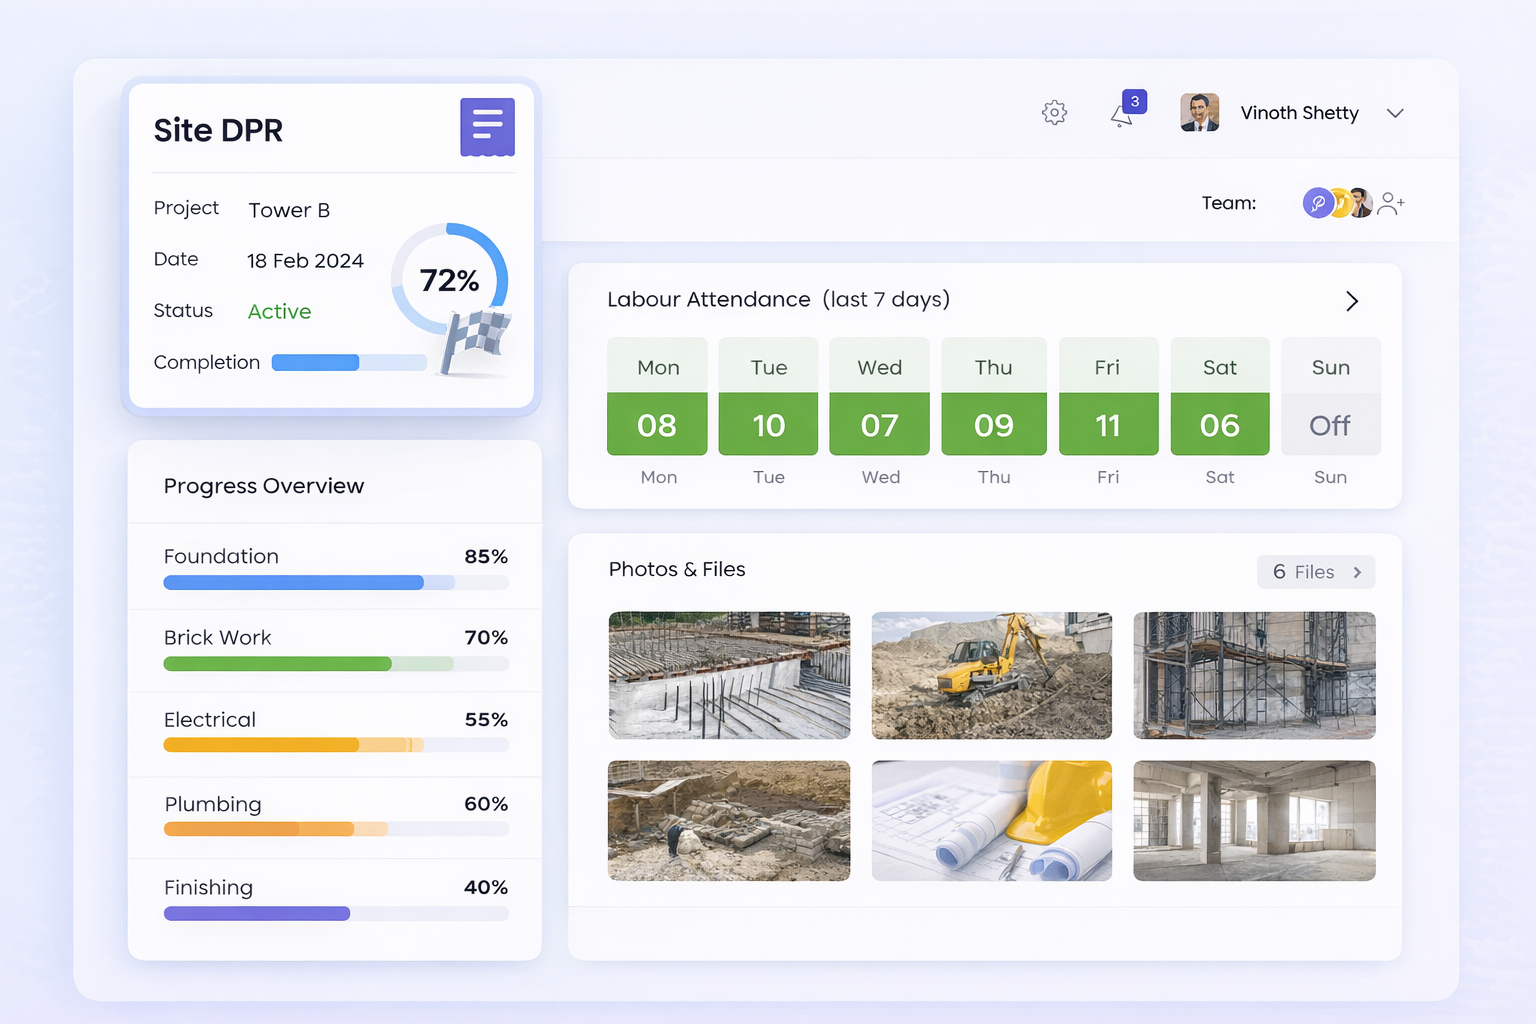
Task: Select Saturday's attendance tile showing 06
Action: [1220, 396]
